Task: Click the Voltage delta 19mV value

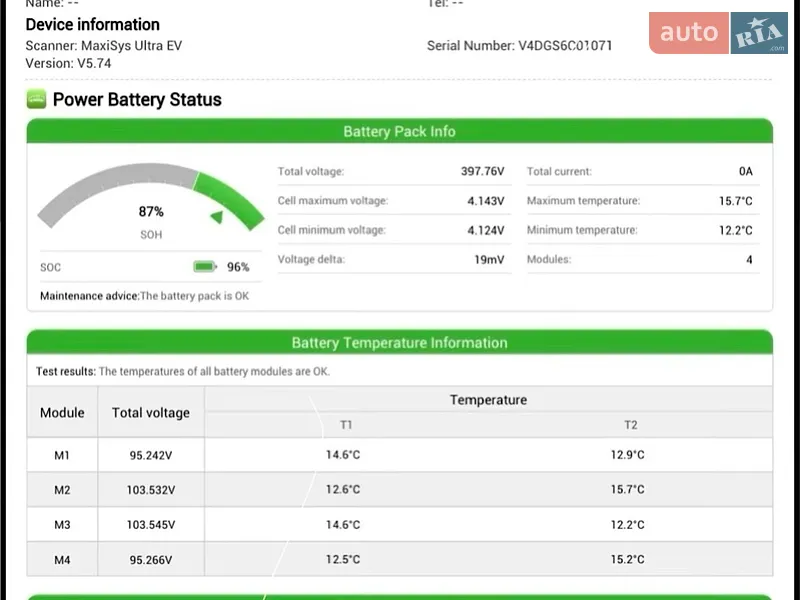Action: pos(489,259)
